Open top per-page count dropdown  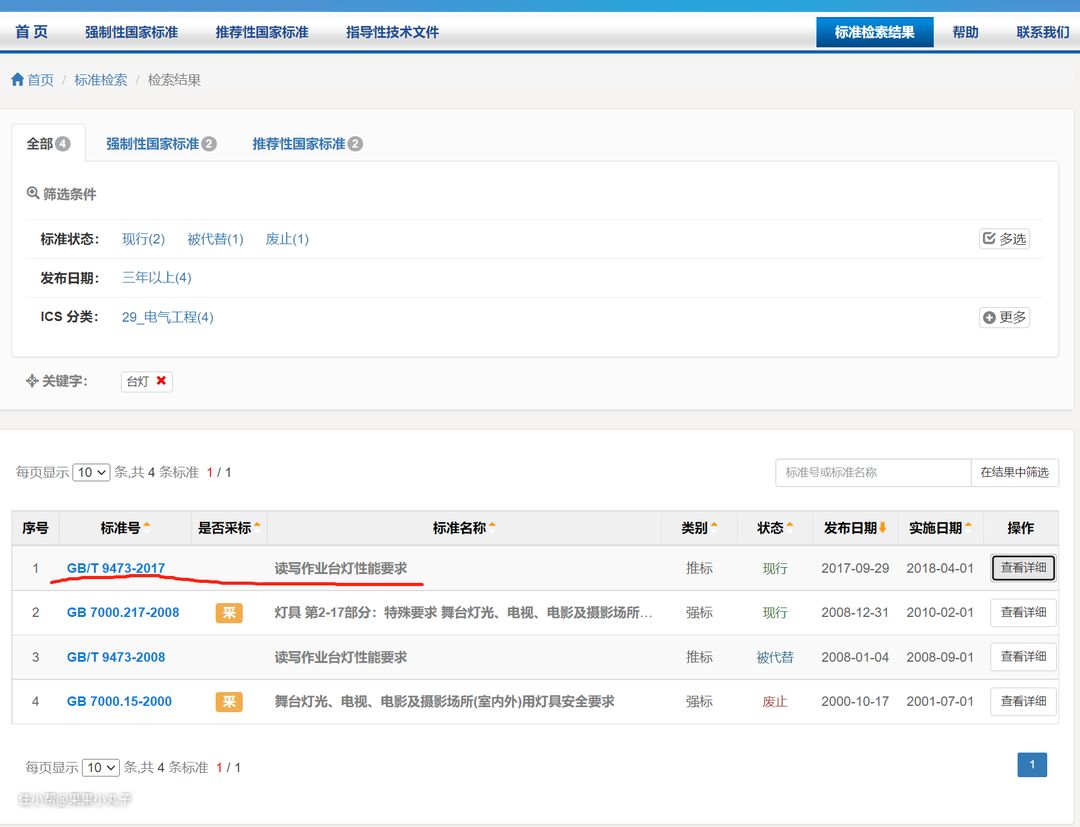click(91, 472)
